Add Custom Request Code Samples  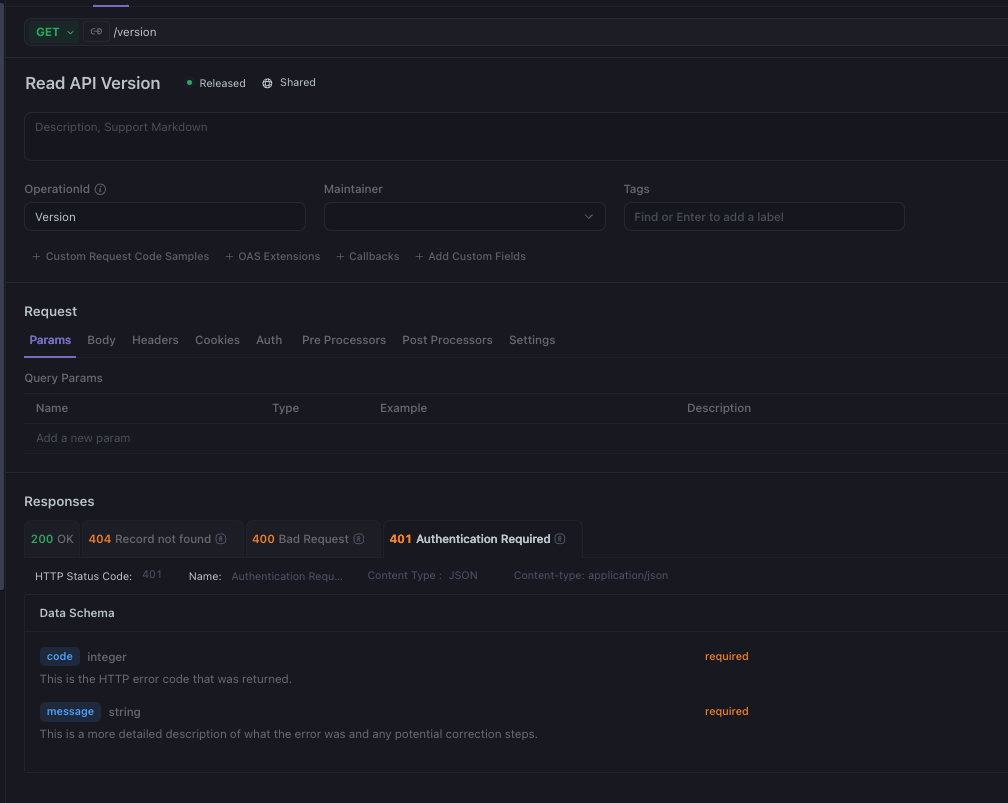click(x=121, y=257)
